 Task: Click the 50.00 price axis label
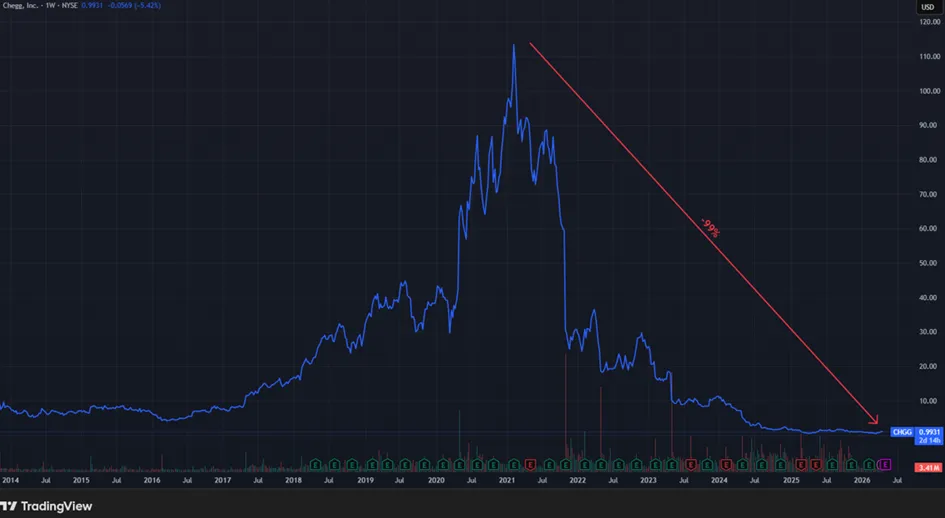[x=930, y=262]
